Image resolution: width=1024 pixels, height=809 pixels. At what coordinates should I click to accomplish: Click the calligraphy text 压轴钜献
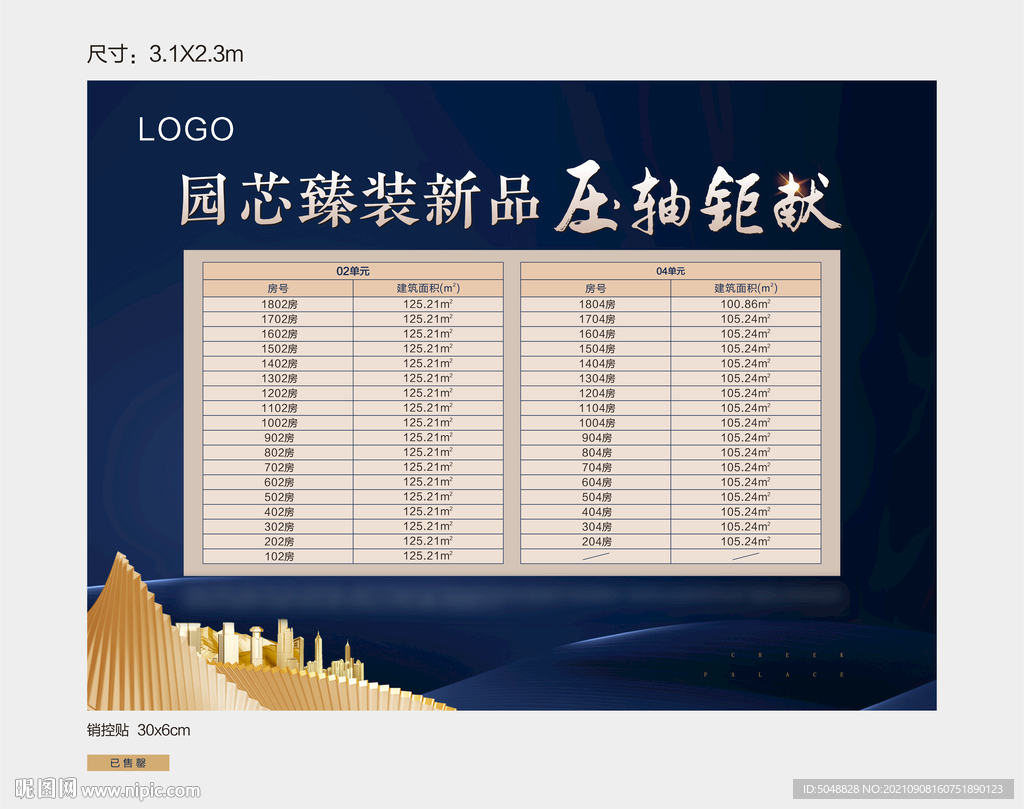click(x=697, y=199)
